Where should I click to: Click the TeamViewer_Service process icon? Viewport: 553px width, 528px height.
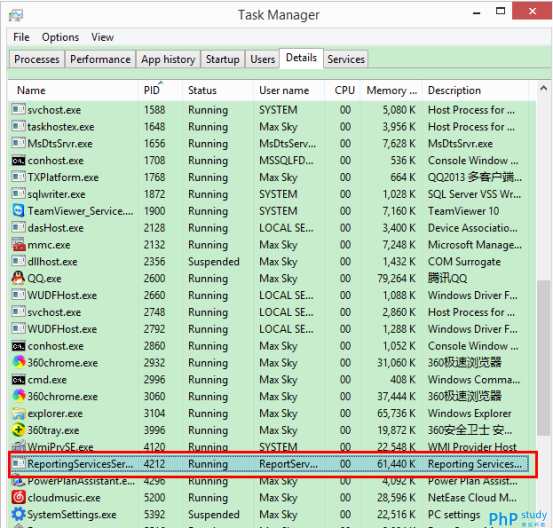(18, 211)
